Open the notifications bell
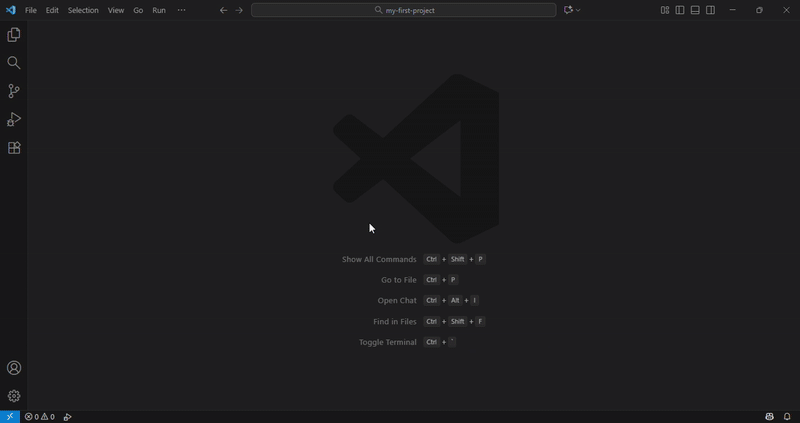Screen dimensions: 800x423 [x=787, y=417]
